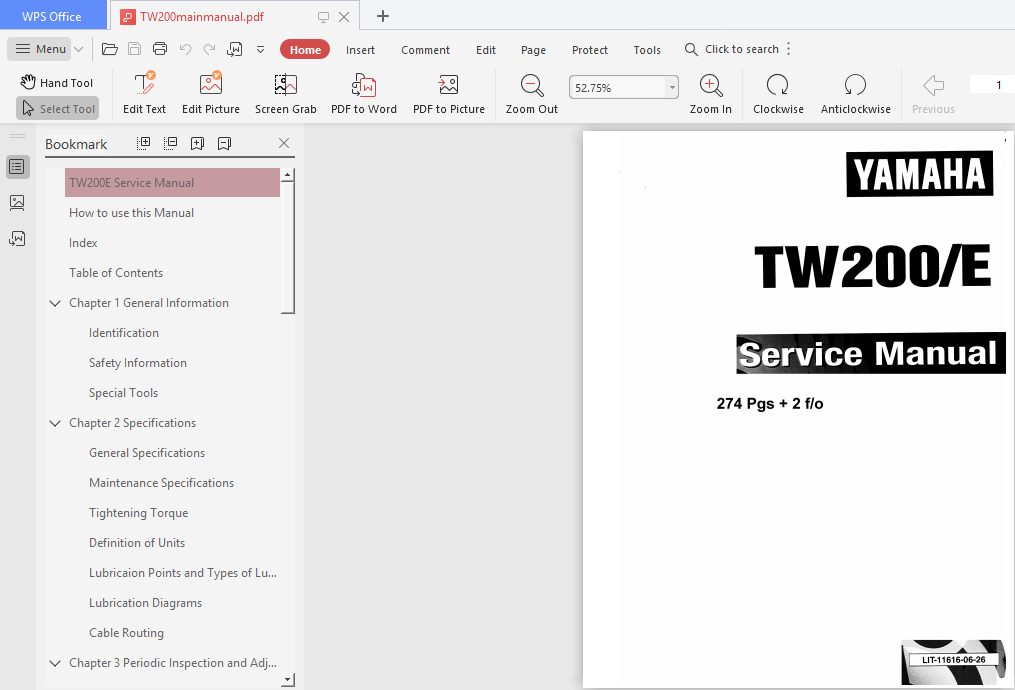Click the bookmark list scroll up arrow
This screenshot has height=690, width=1015.
[288, 175]
